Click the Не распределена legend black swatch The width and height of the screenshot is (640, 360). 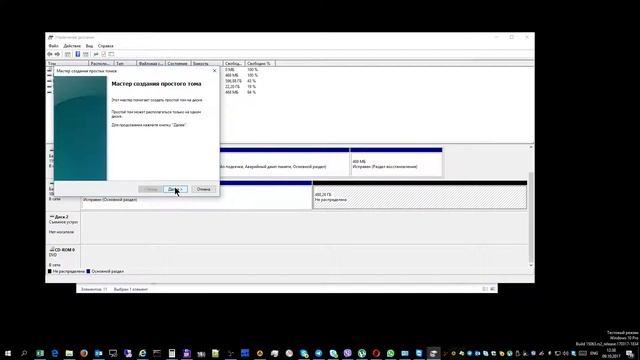[50, 271]
